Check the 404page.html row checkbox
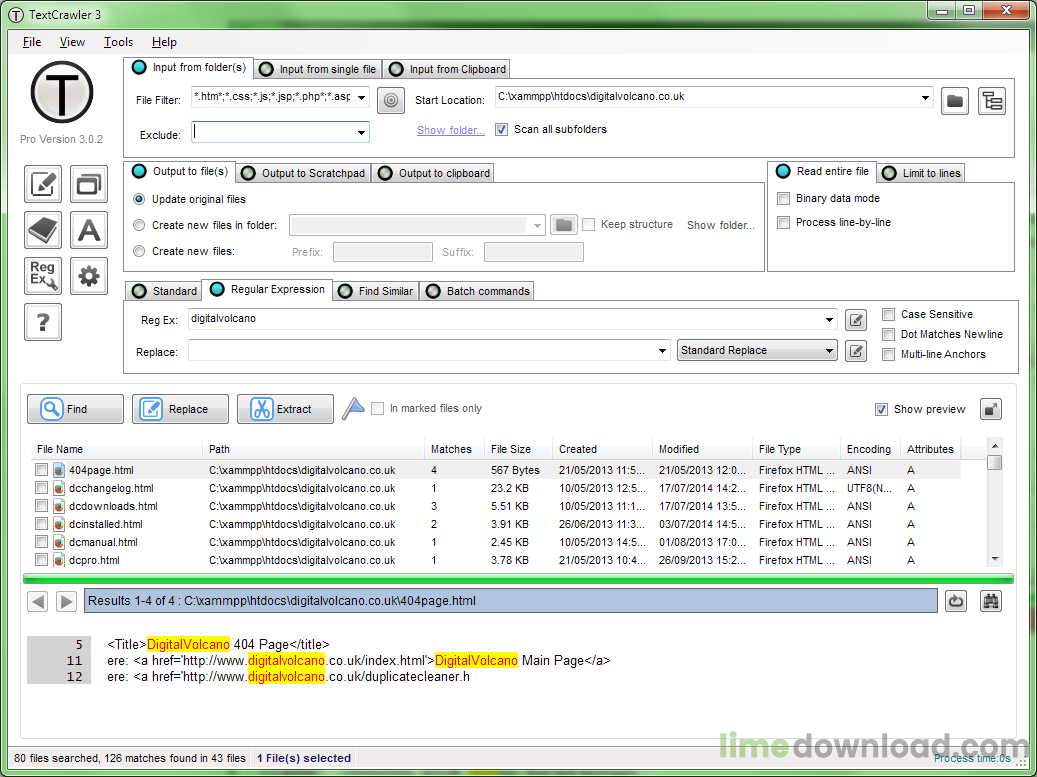The image size is (1037, 777). (x=42, y=470)
